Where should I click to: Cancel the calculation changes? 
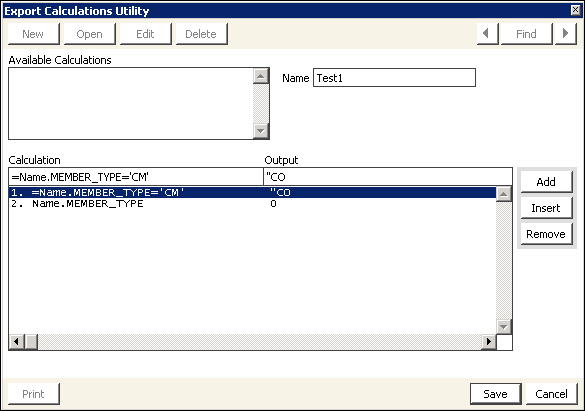551,394
